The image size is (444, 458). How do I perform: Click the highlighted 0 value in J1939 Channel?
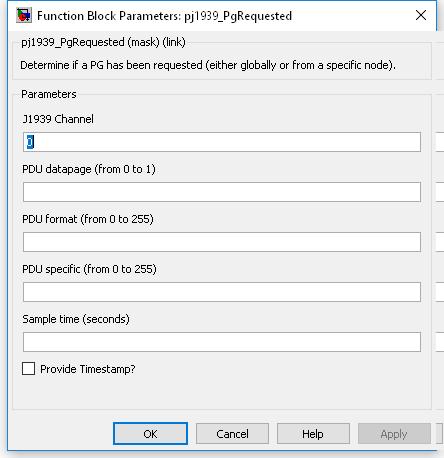click(x=30, y=142)
